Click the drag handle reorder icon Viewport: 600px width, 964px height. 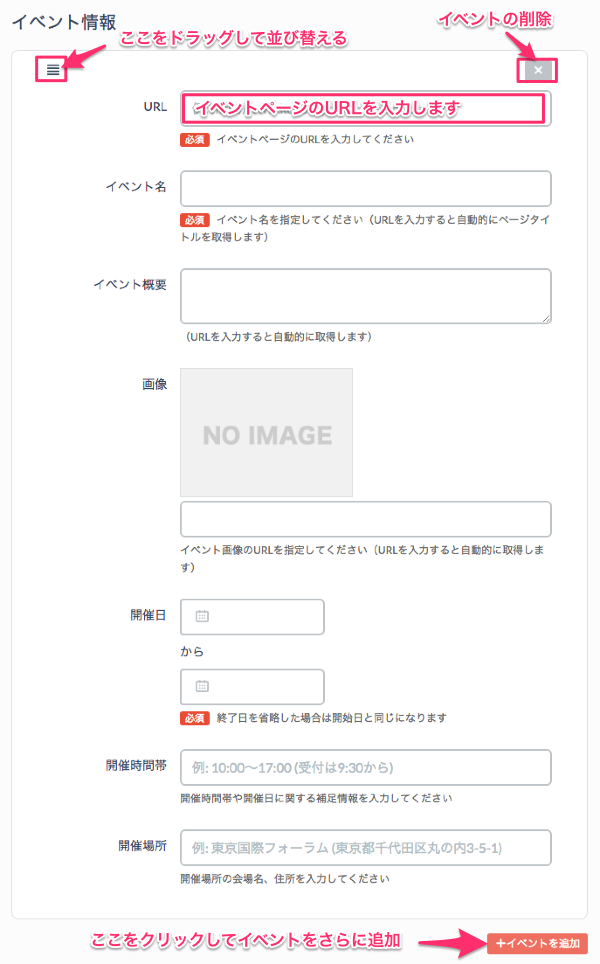(52, 70)
